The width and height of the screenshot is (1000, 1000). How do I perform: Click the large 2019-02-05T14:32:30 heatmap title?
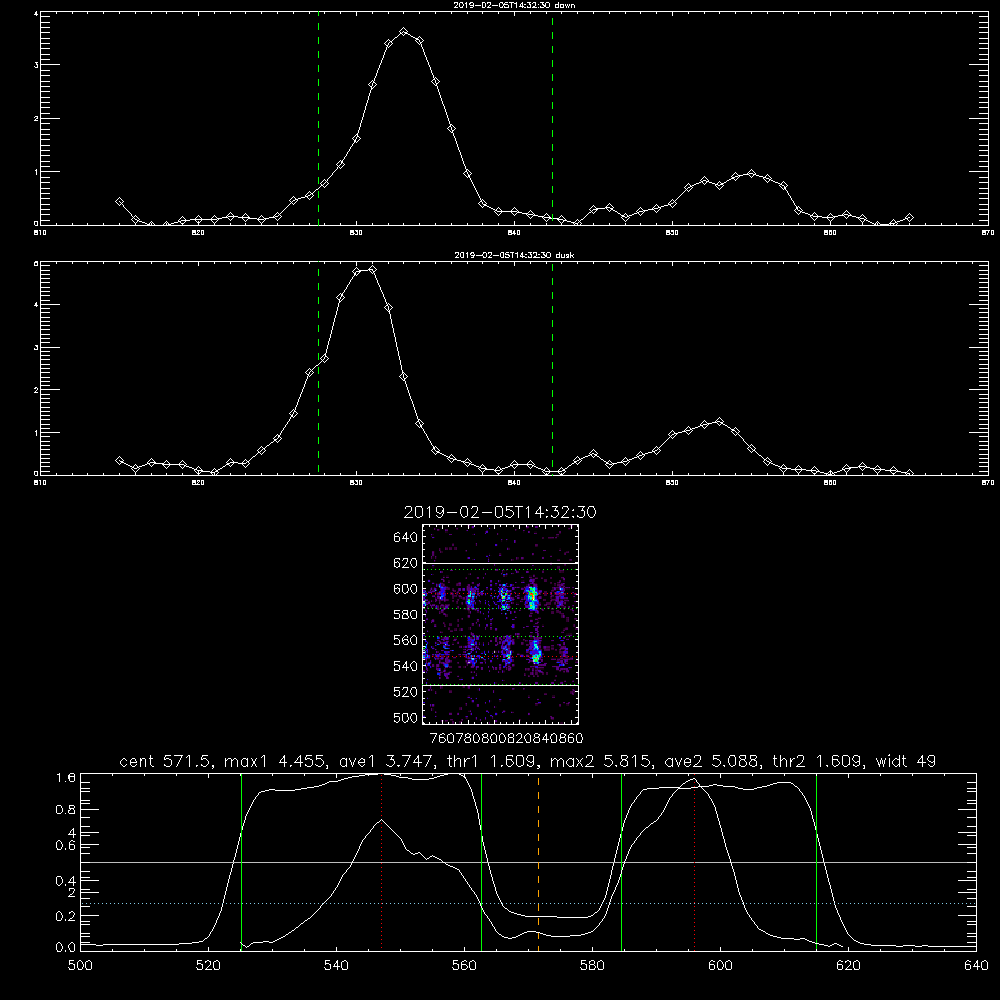click(500, 512)
